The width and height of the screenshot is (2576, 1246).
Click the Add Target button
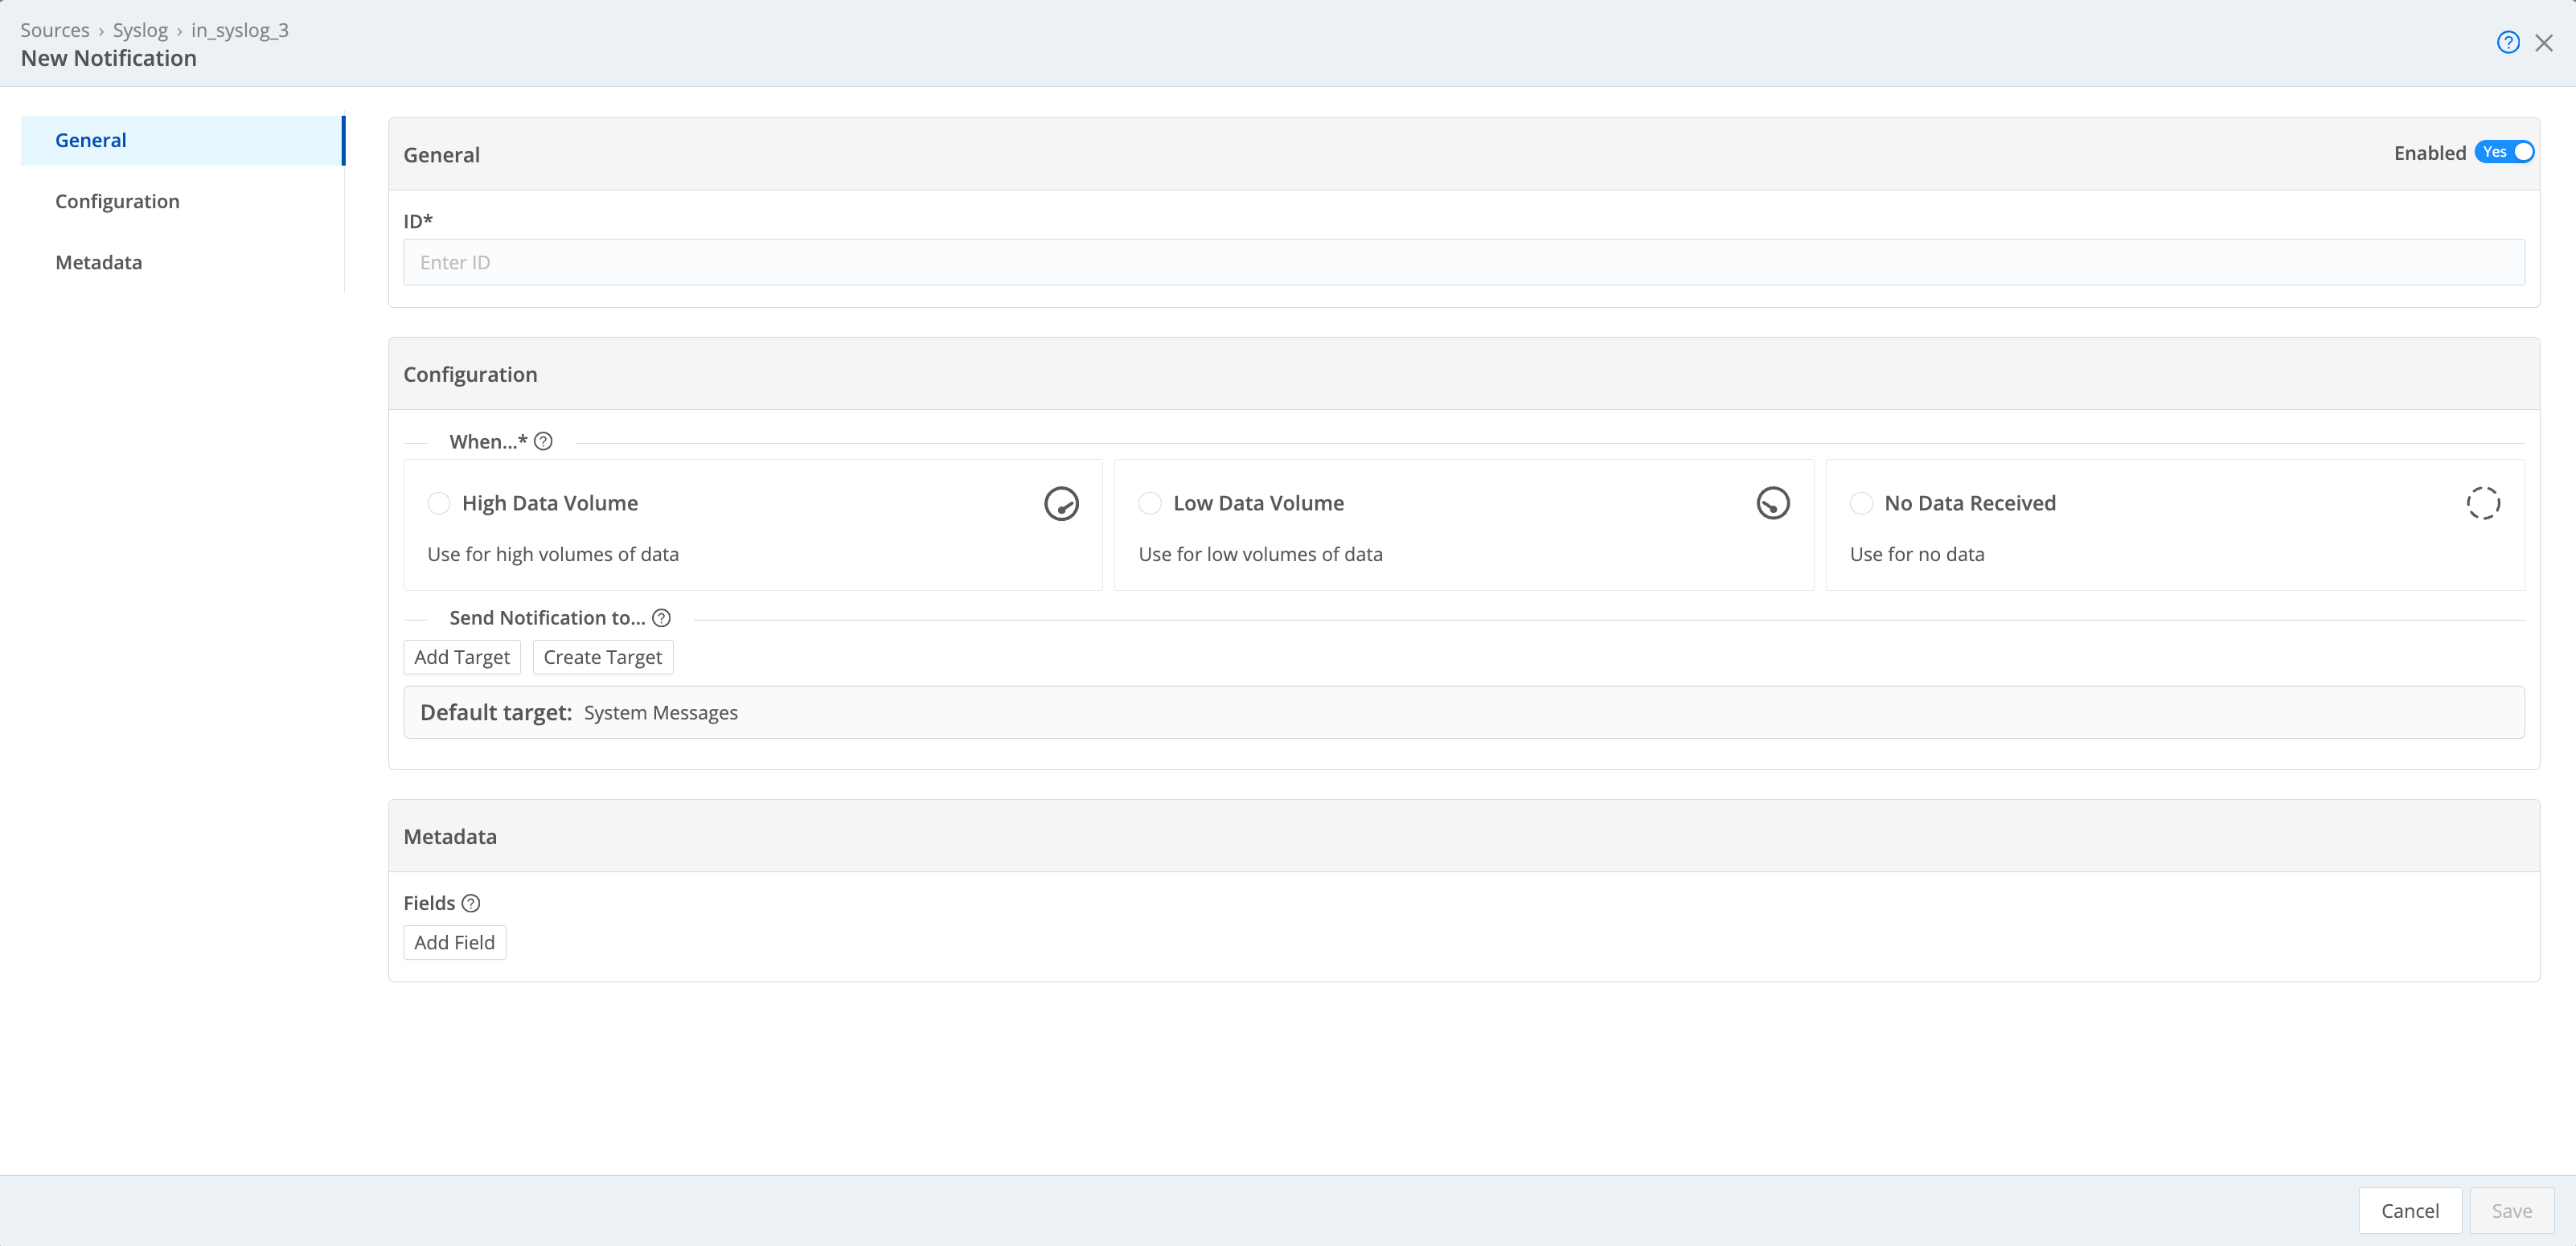click(x=461, y=657)
